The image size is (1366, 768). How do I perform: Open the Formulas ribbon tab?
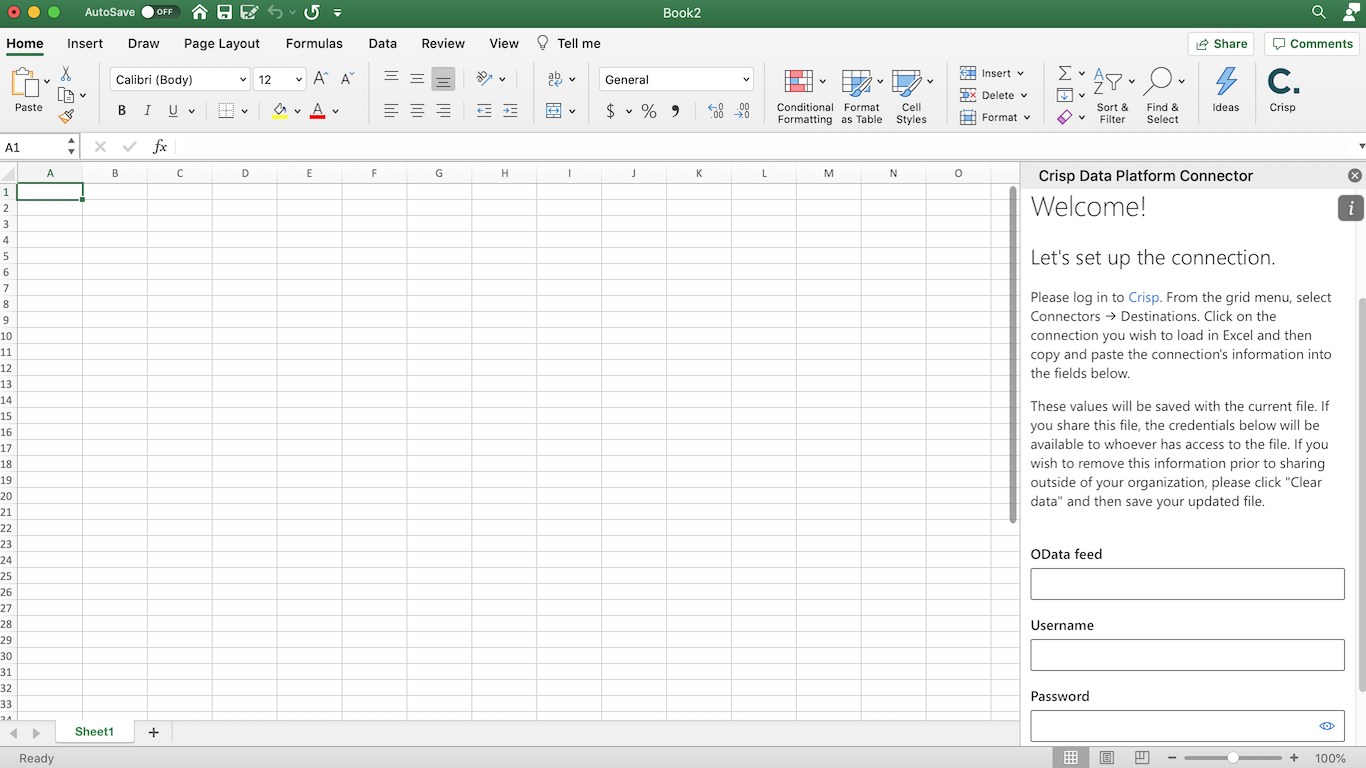(x=314, y=43)
